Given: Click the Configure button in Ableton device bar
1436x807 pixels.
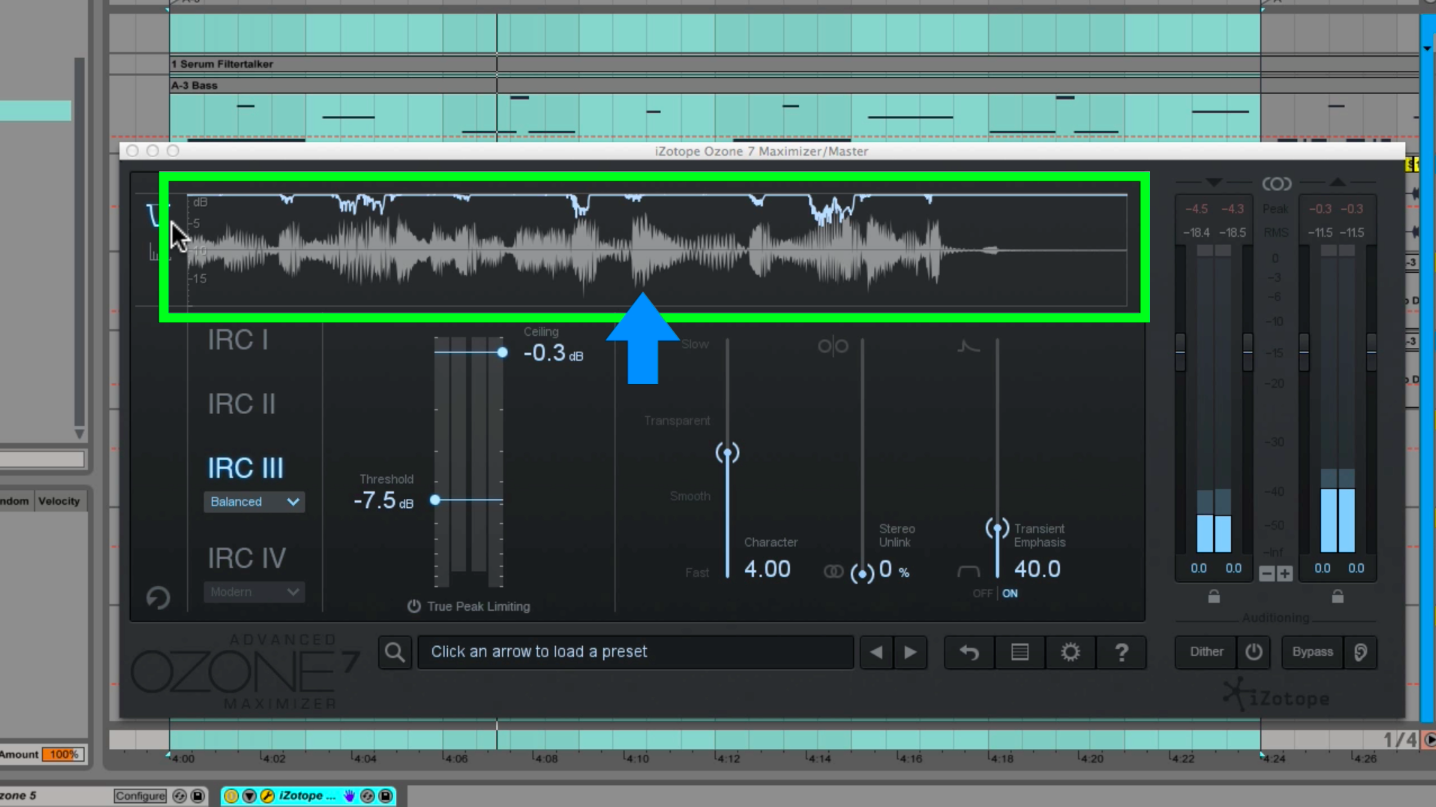Looking at the screenshot, I should [x=140, y=796].
